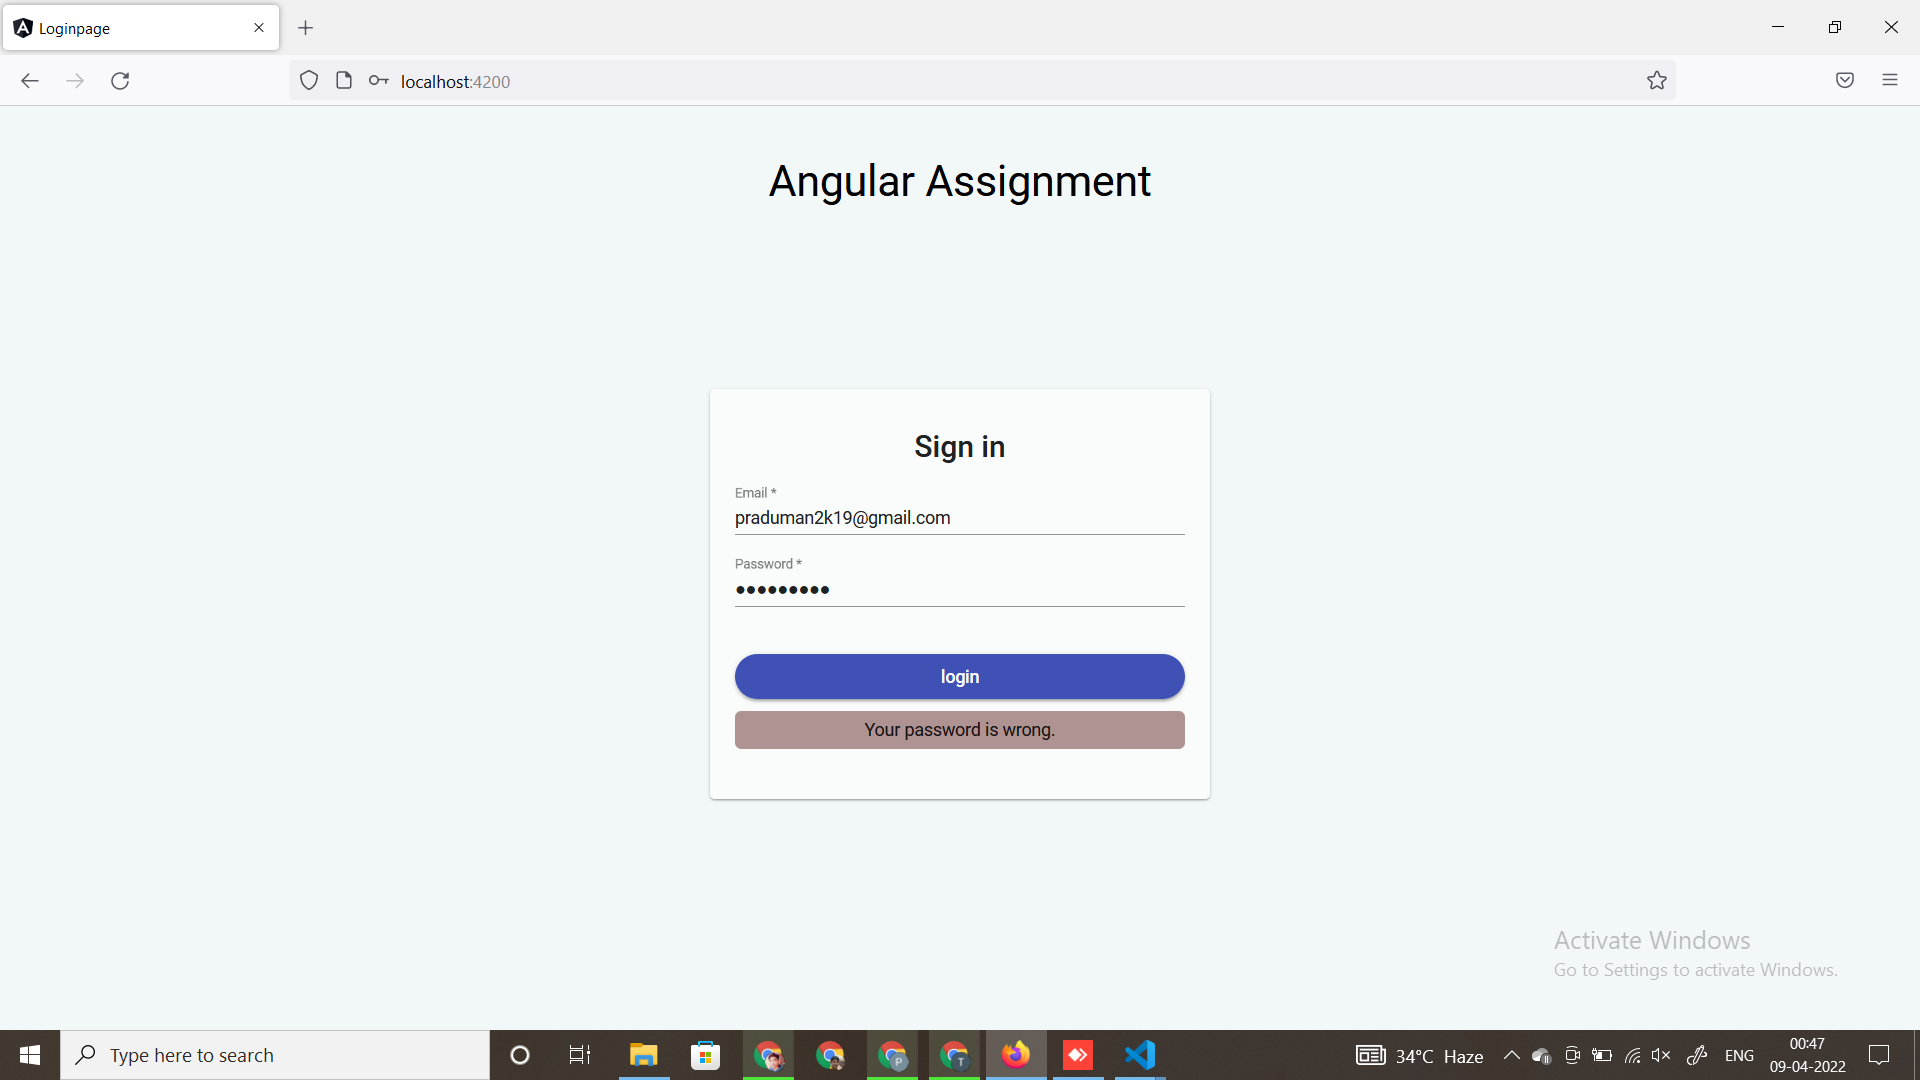This screenshot has height=1080, width=1920.
Task: Click the blue login button
Action: 960,677
